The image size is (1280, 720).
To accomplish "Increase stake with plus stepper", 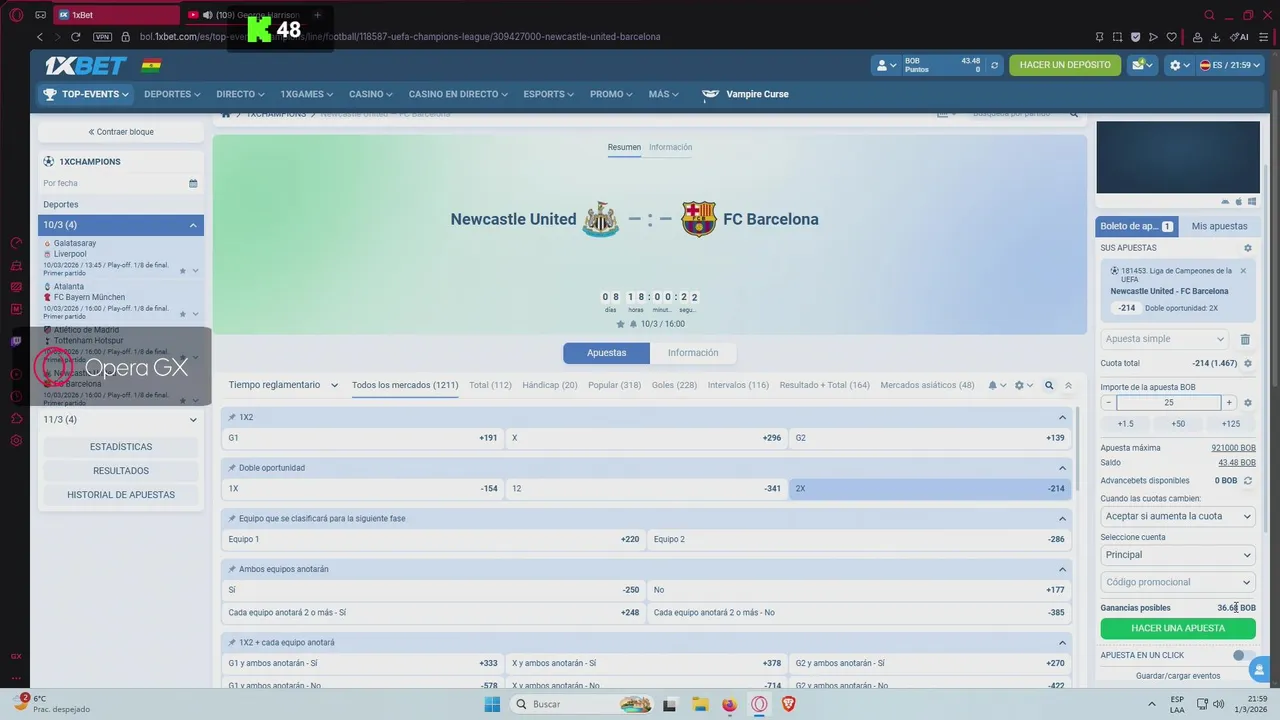I will tap(1229, 403).
